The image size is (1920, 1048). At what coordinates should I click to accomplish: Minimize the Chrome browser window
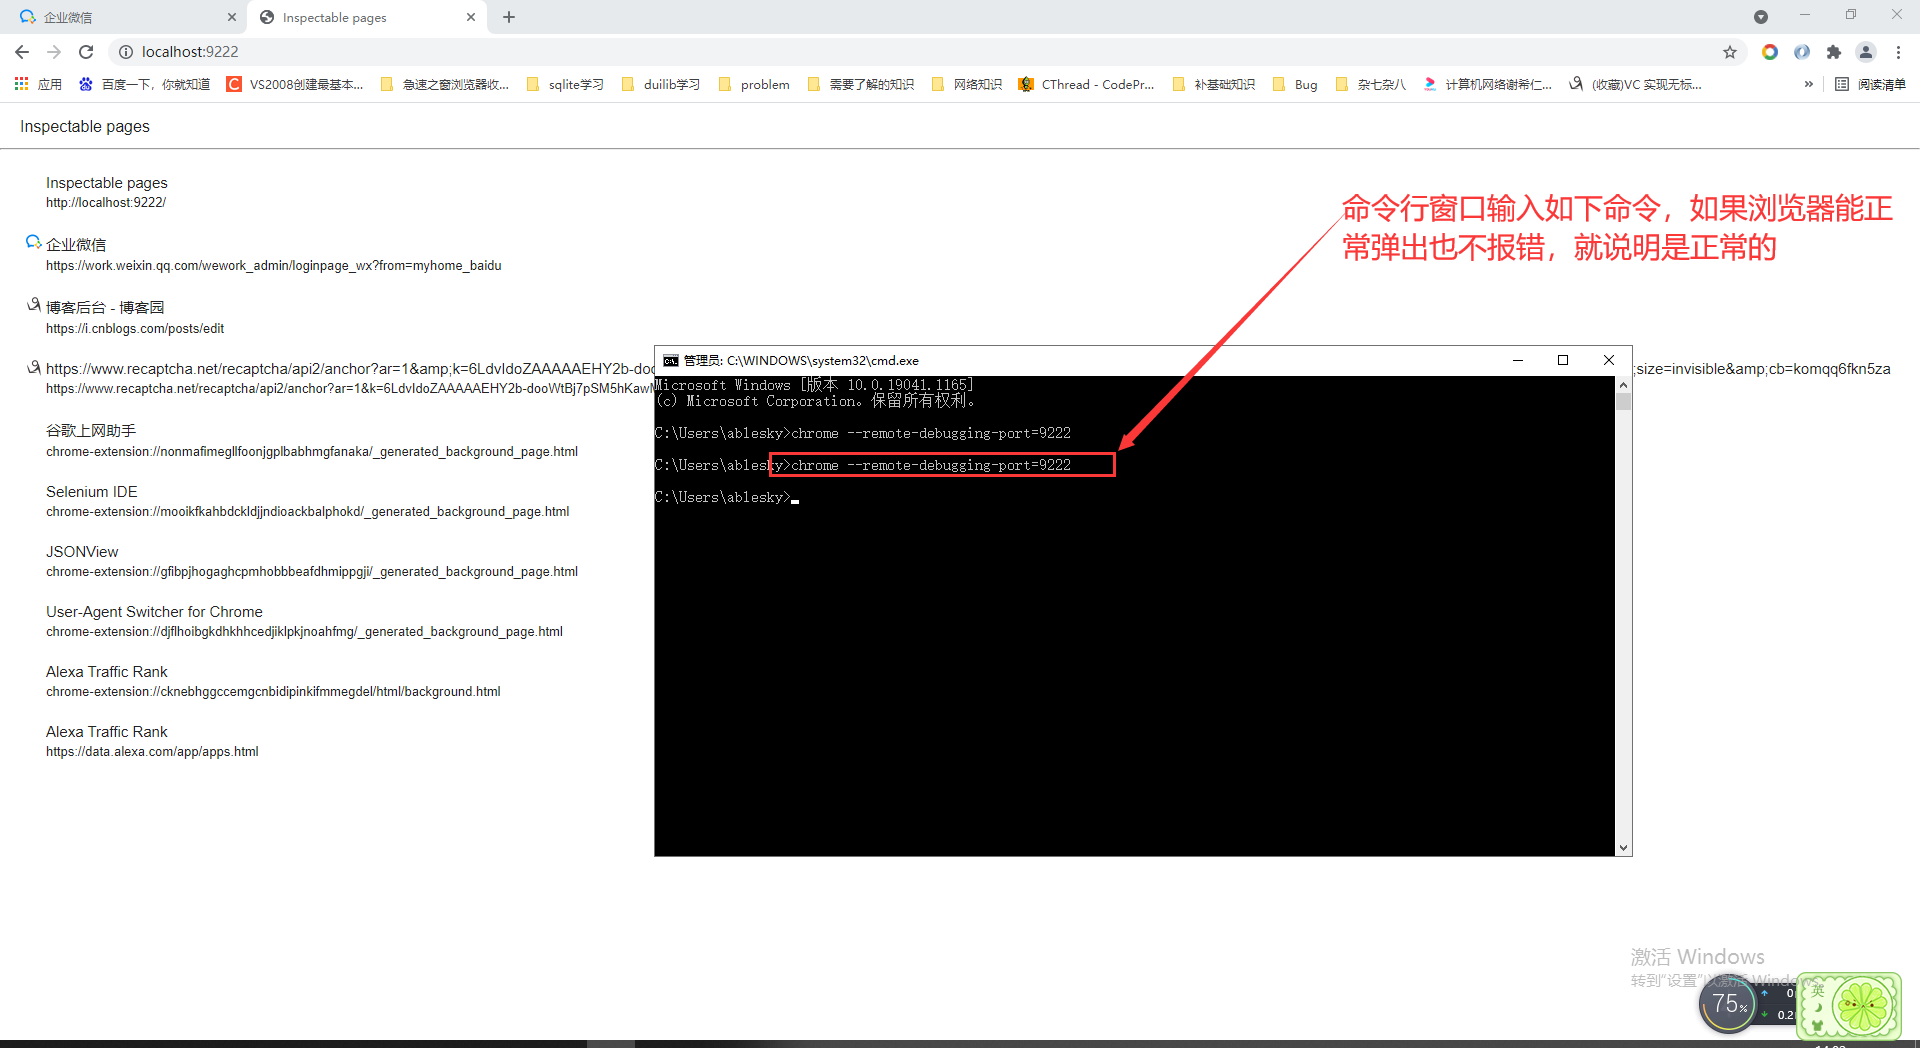pyautogui.click(x=1805, y=15)
